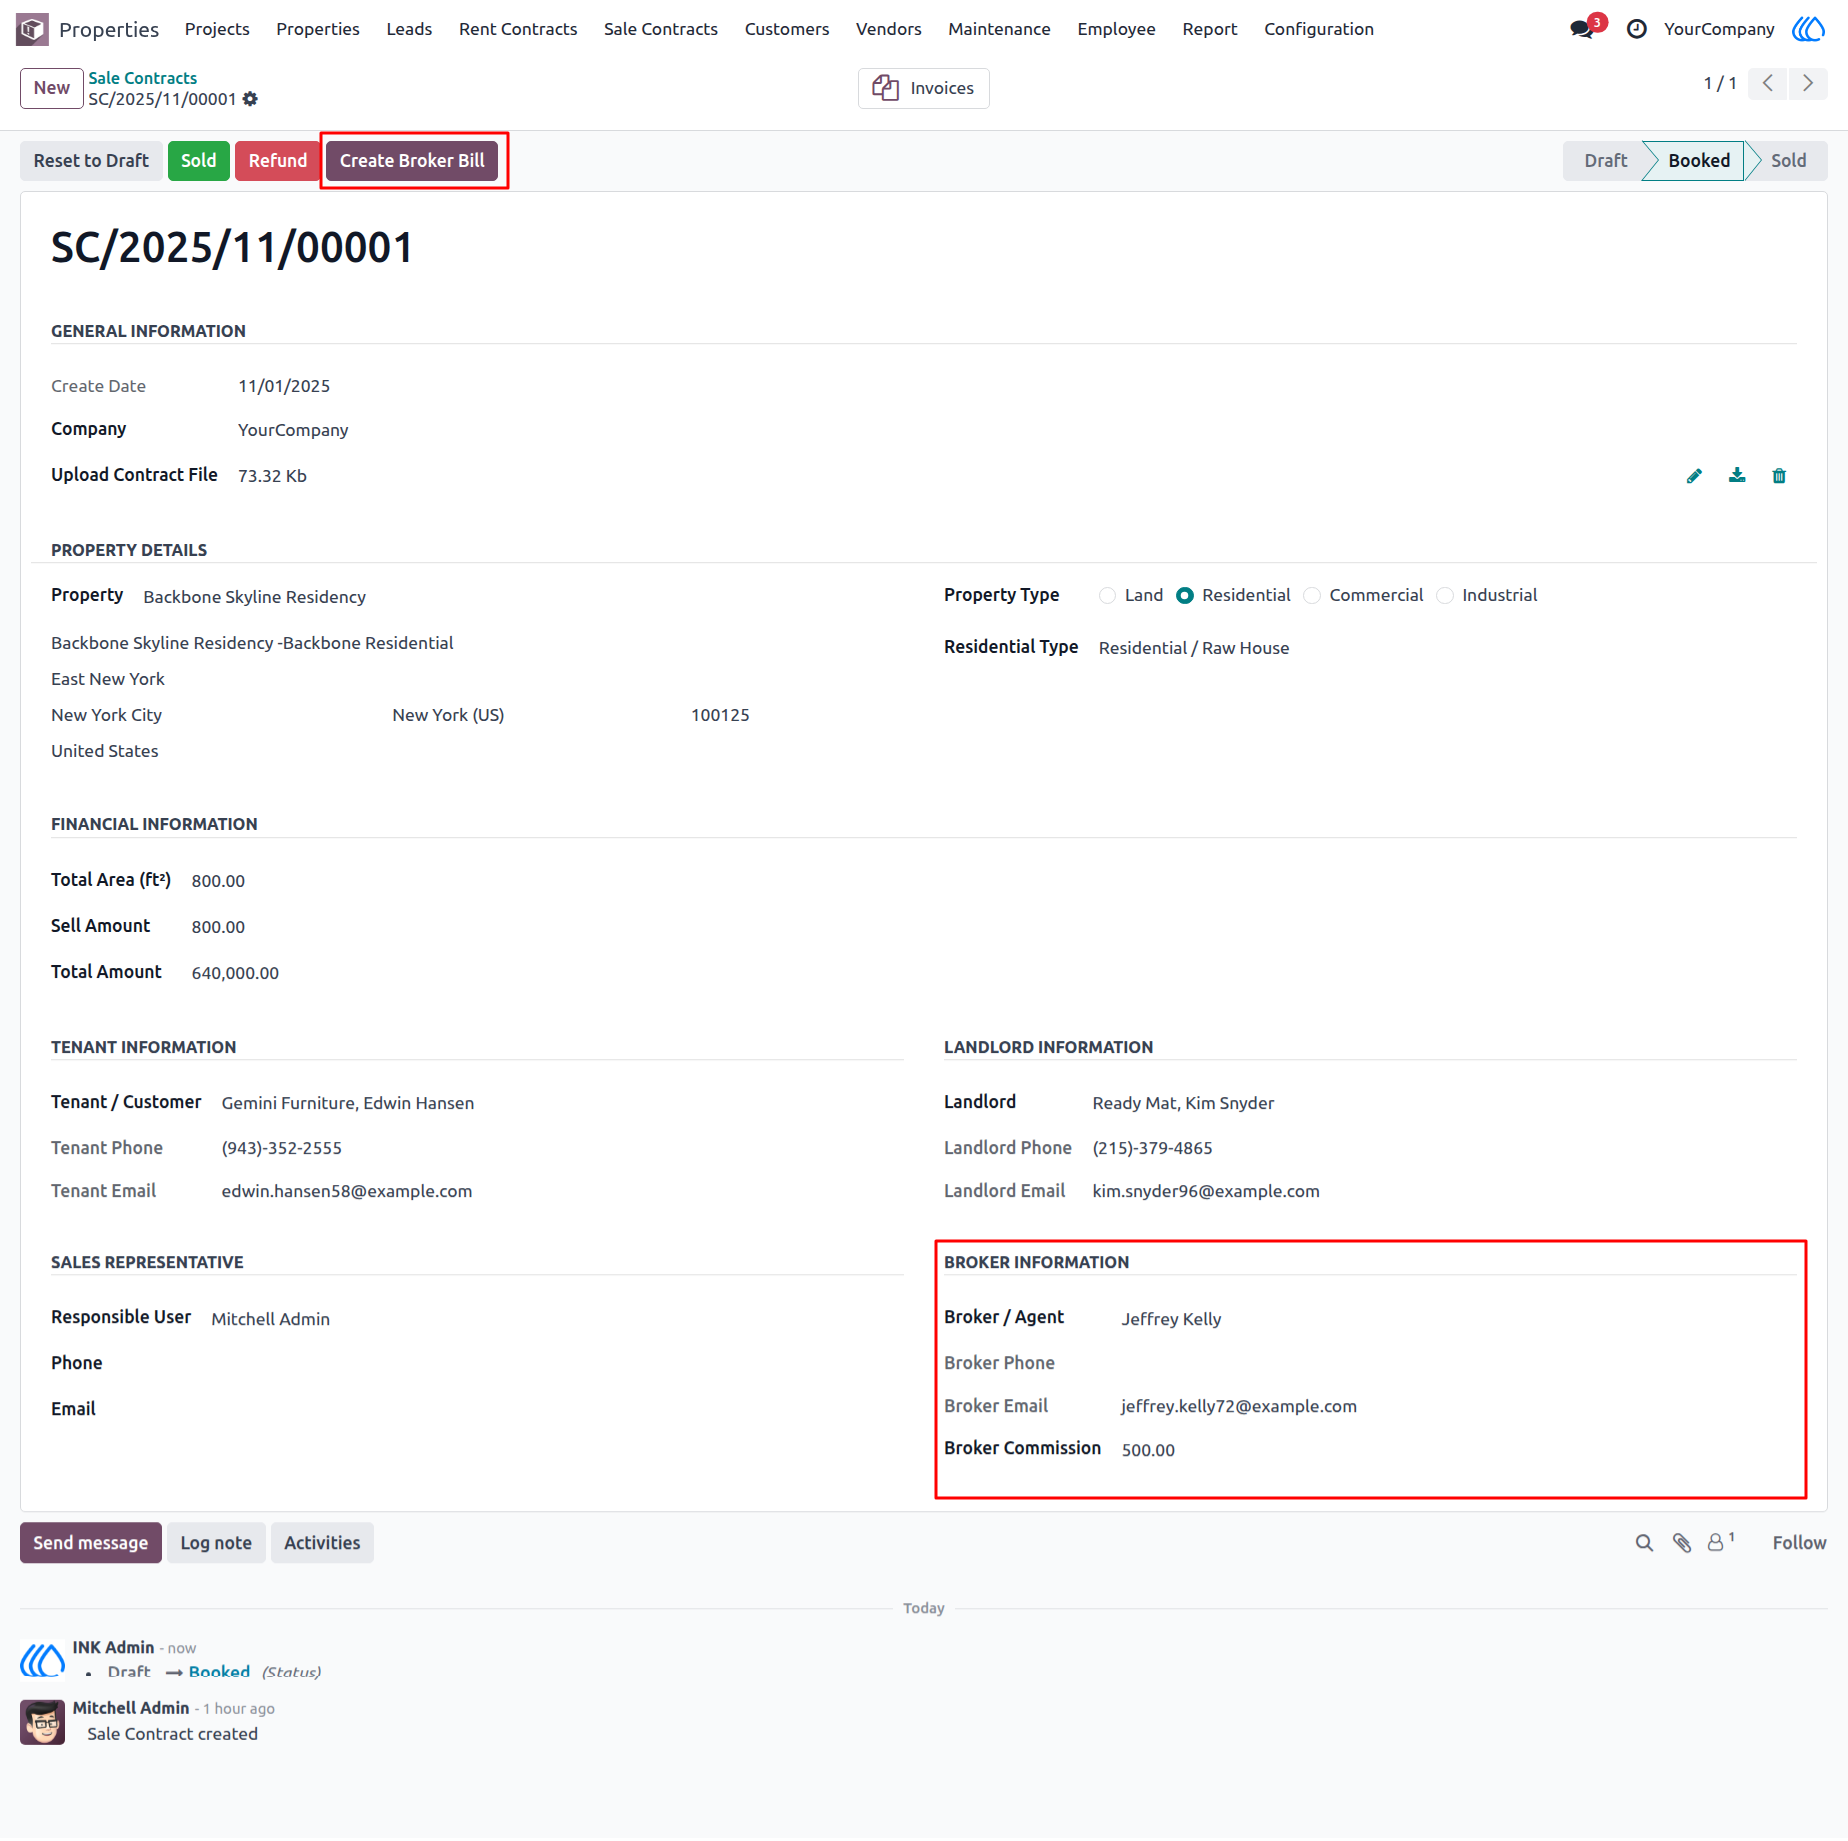Click the user avatar logo in top bar
Image resolution: width=1848 pixels, height=1841 pixels.
(1808, 29)
